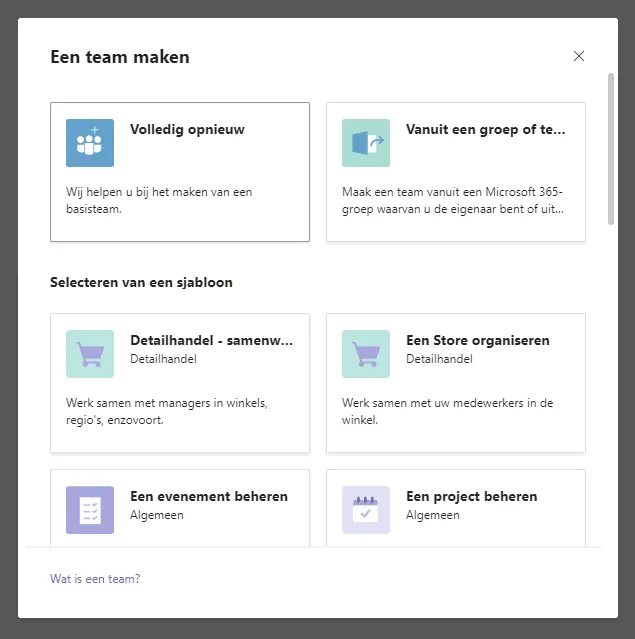Viewport: 635px width, 639px height.
Task: Pick the 'Een project beheren' template title
Action: [x=471, y=496]
